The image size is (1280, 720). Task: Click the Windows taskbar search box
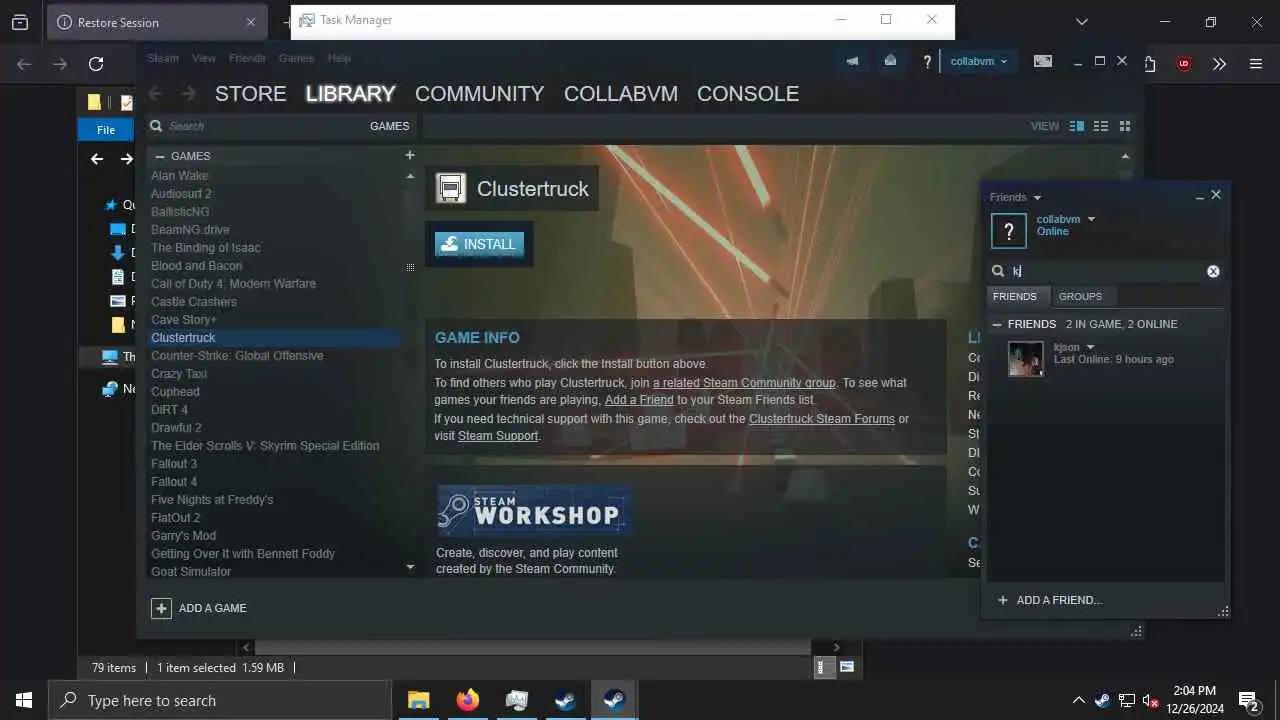point(220,700)
